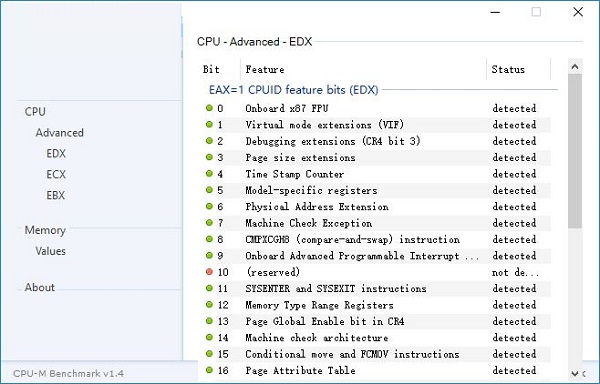The image size is (600, 384).
Task: Open the EBX register page
Action: [56, 195]
